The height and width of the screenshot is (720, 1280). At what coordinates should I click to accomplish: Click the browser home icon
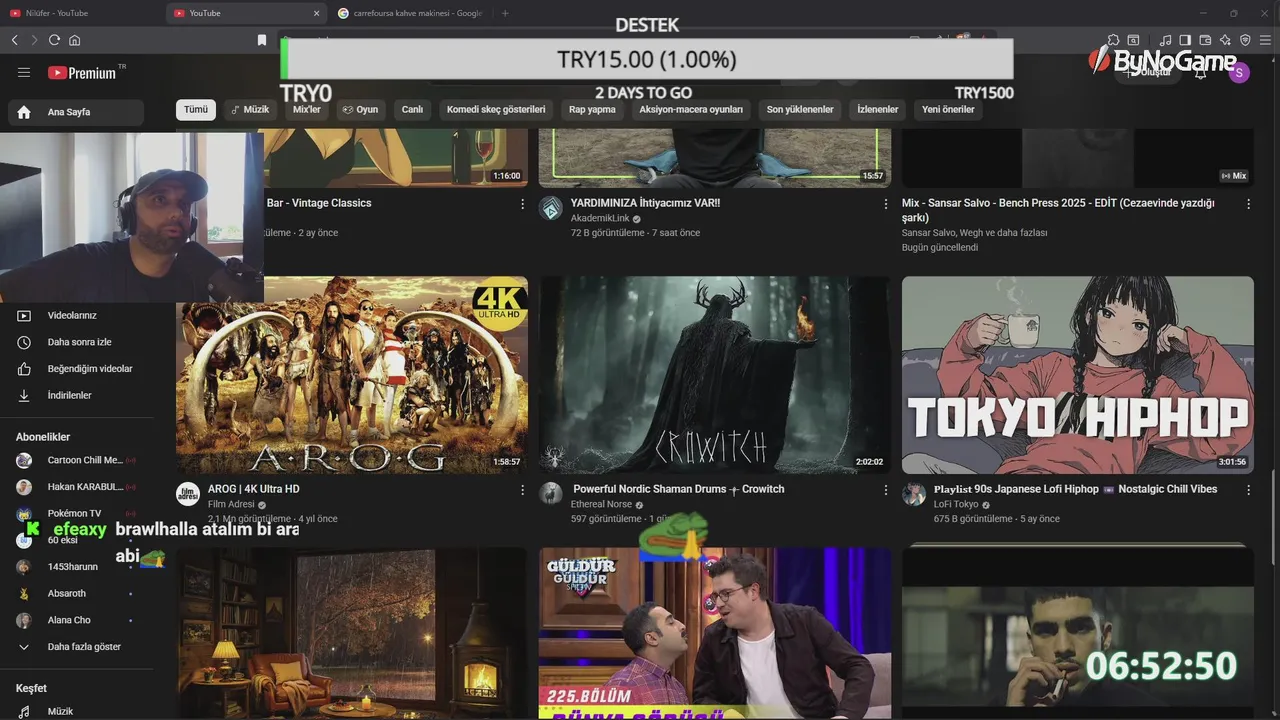click(74, 40)
